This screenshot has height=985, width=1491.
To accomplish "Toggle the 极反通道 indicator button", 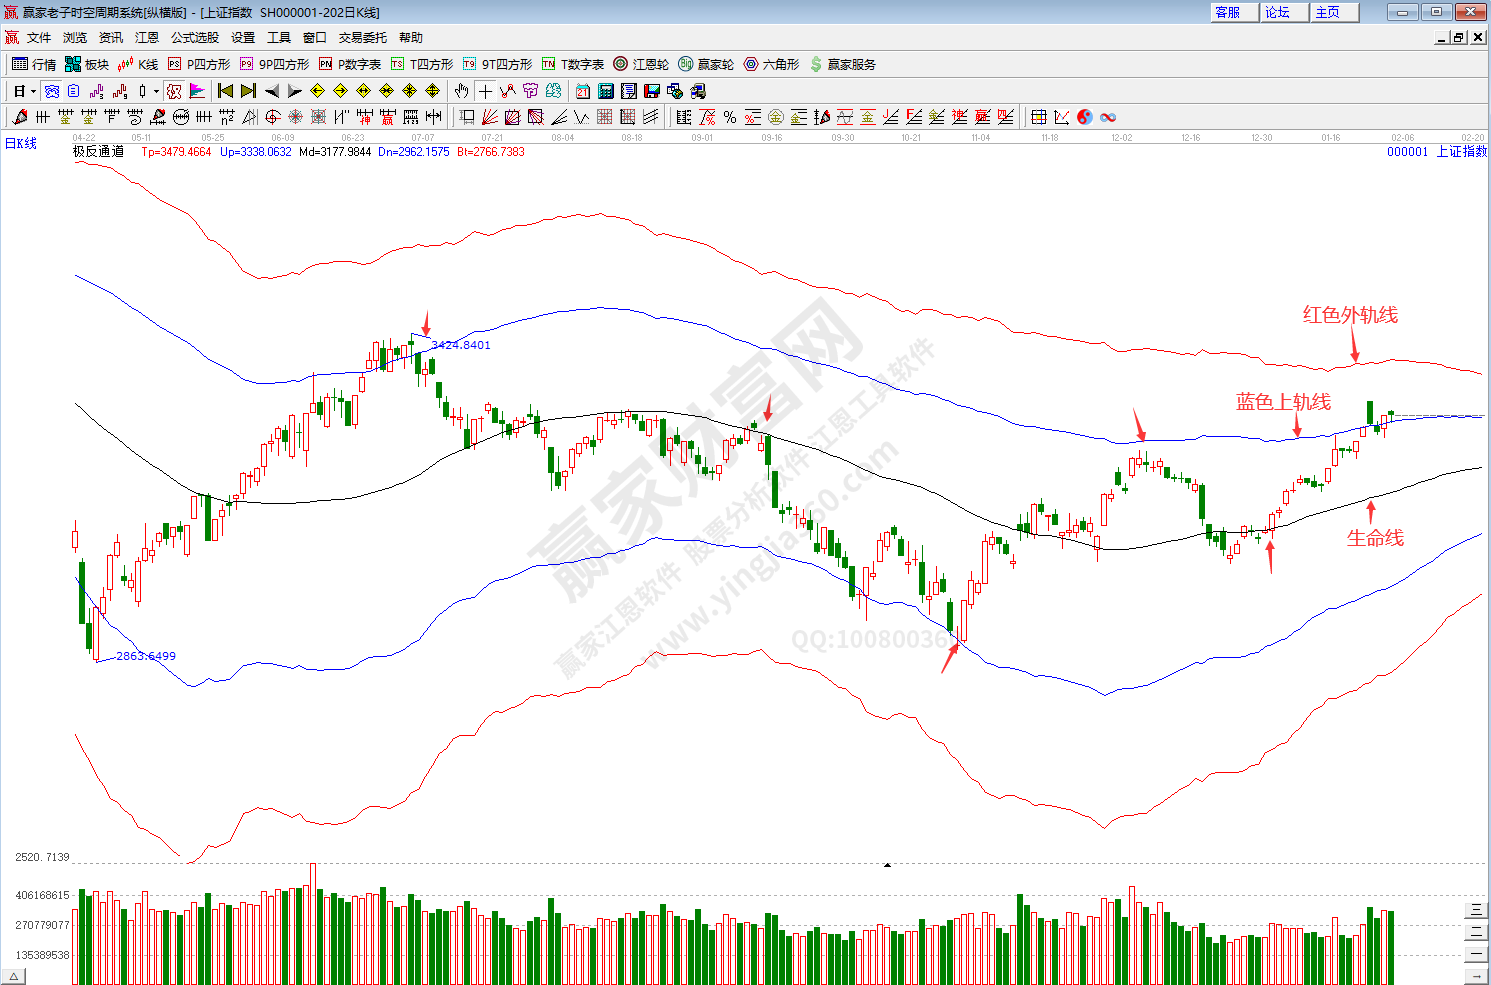I will 174,91.
